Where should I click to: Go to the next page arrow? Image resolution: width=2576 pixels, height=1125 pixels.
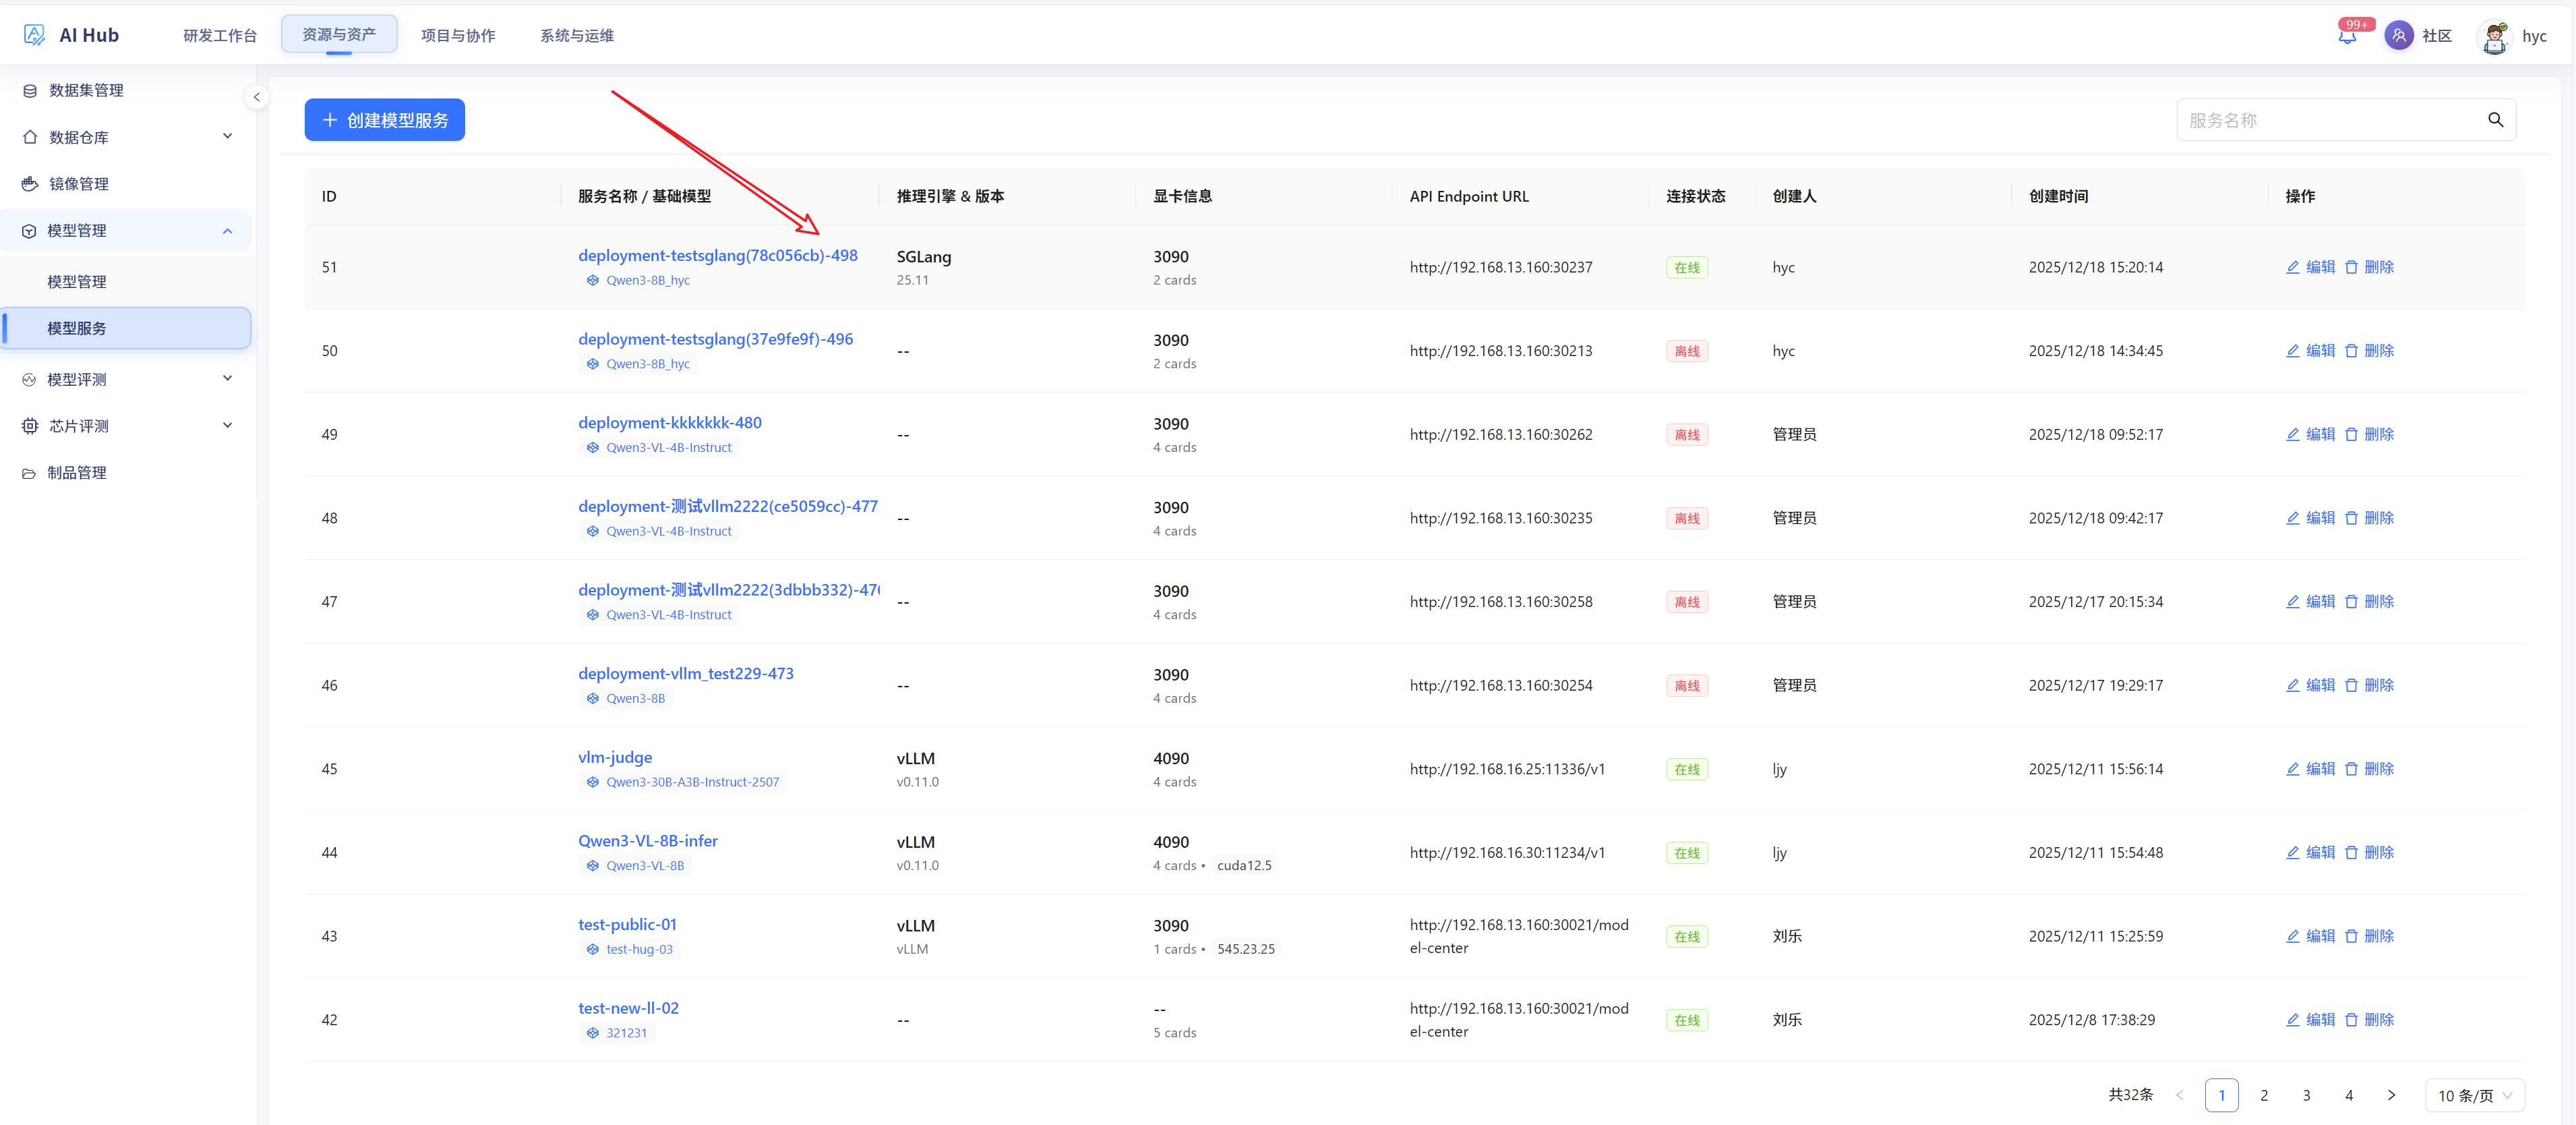click(x=2391, y=1095)
